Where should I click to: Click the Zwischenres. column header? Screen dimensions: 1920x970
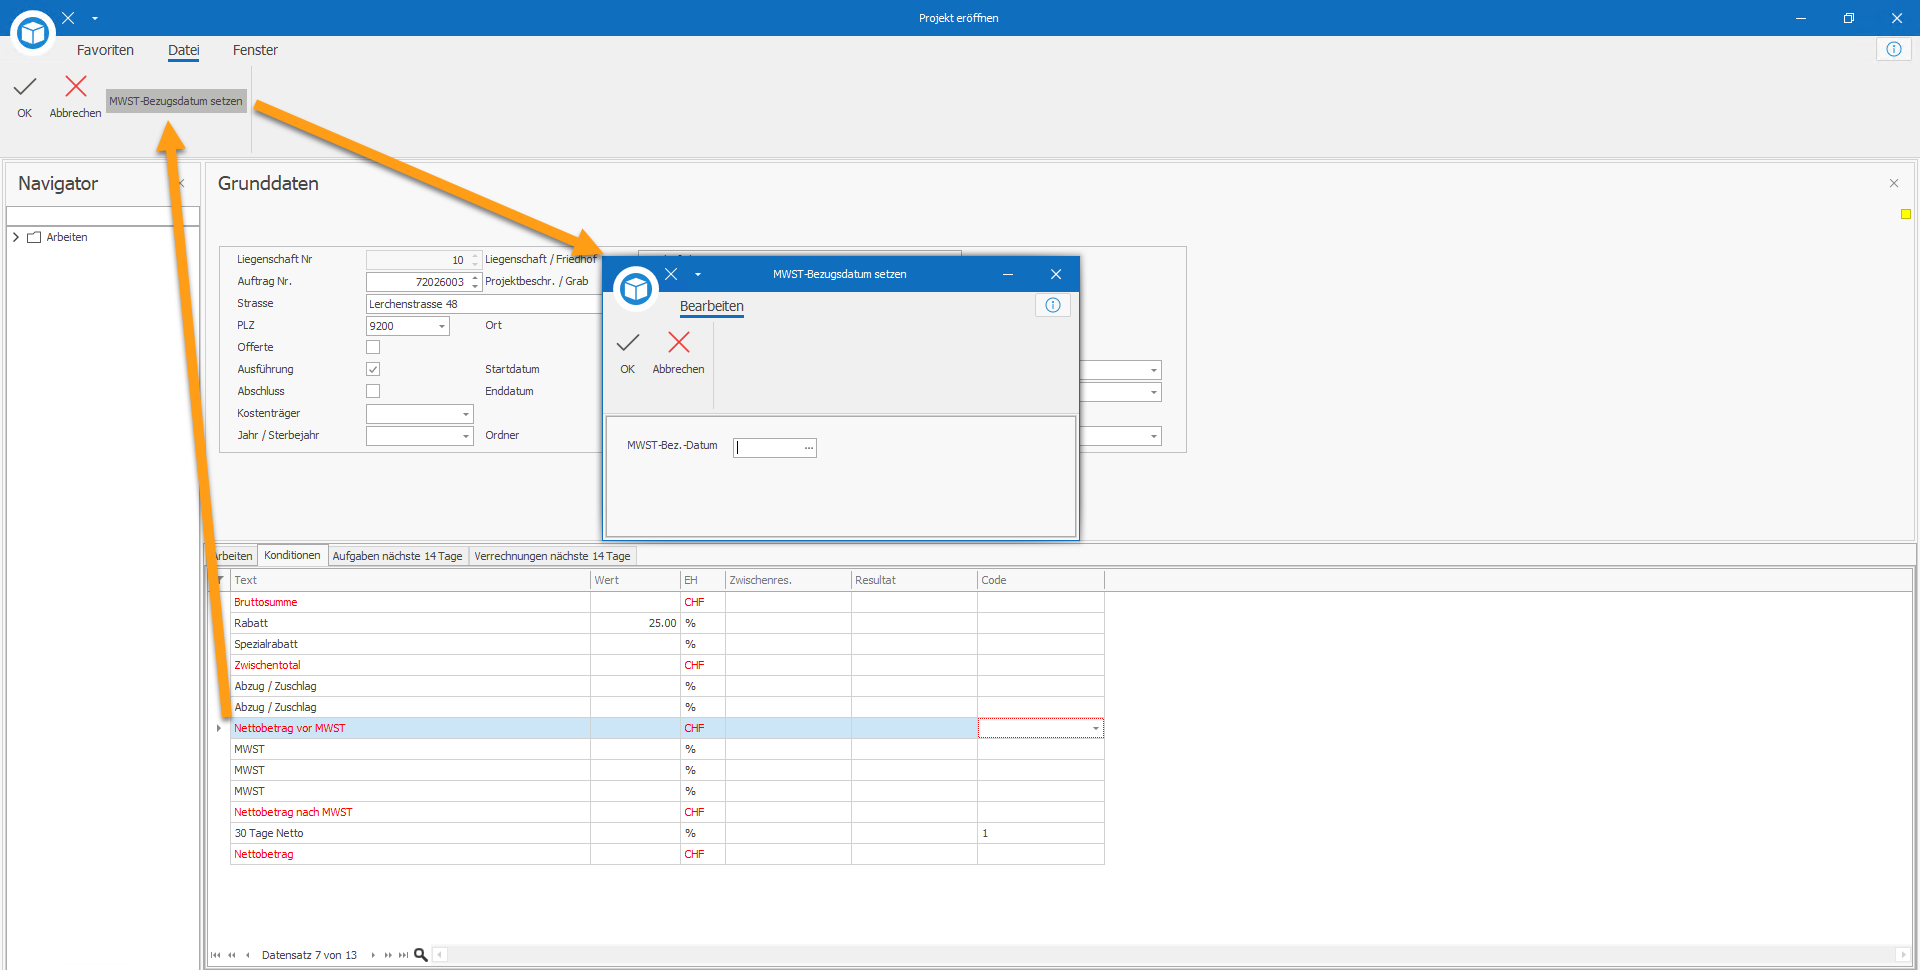click(x=788, y=580)
